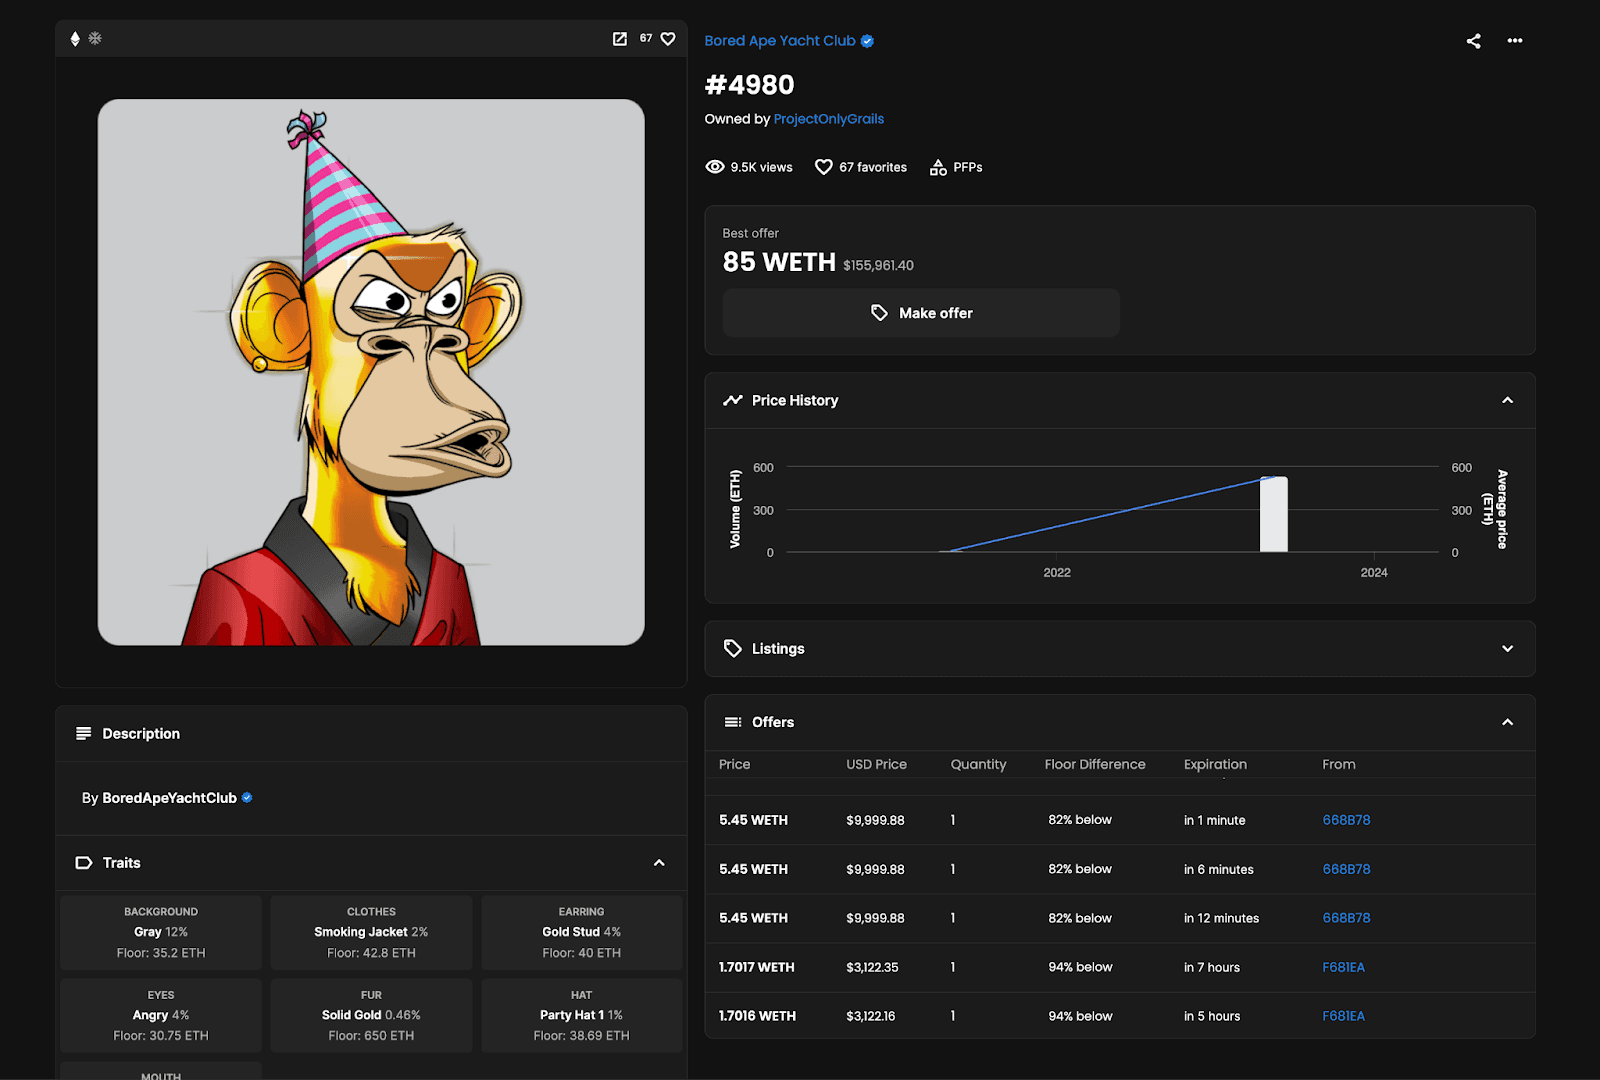Click the Quantity column header
The height and width of the screenshot is (1080, 1600).
[978, 764]
